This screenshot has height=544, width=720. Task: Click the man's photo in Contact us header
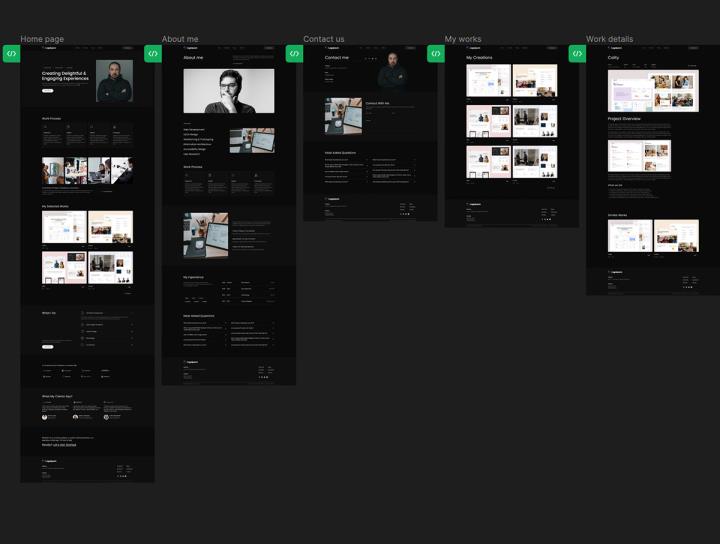(x=392, y=72)
